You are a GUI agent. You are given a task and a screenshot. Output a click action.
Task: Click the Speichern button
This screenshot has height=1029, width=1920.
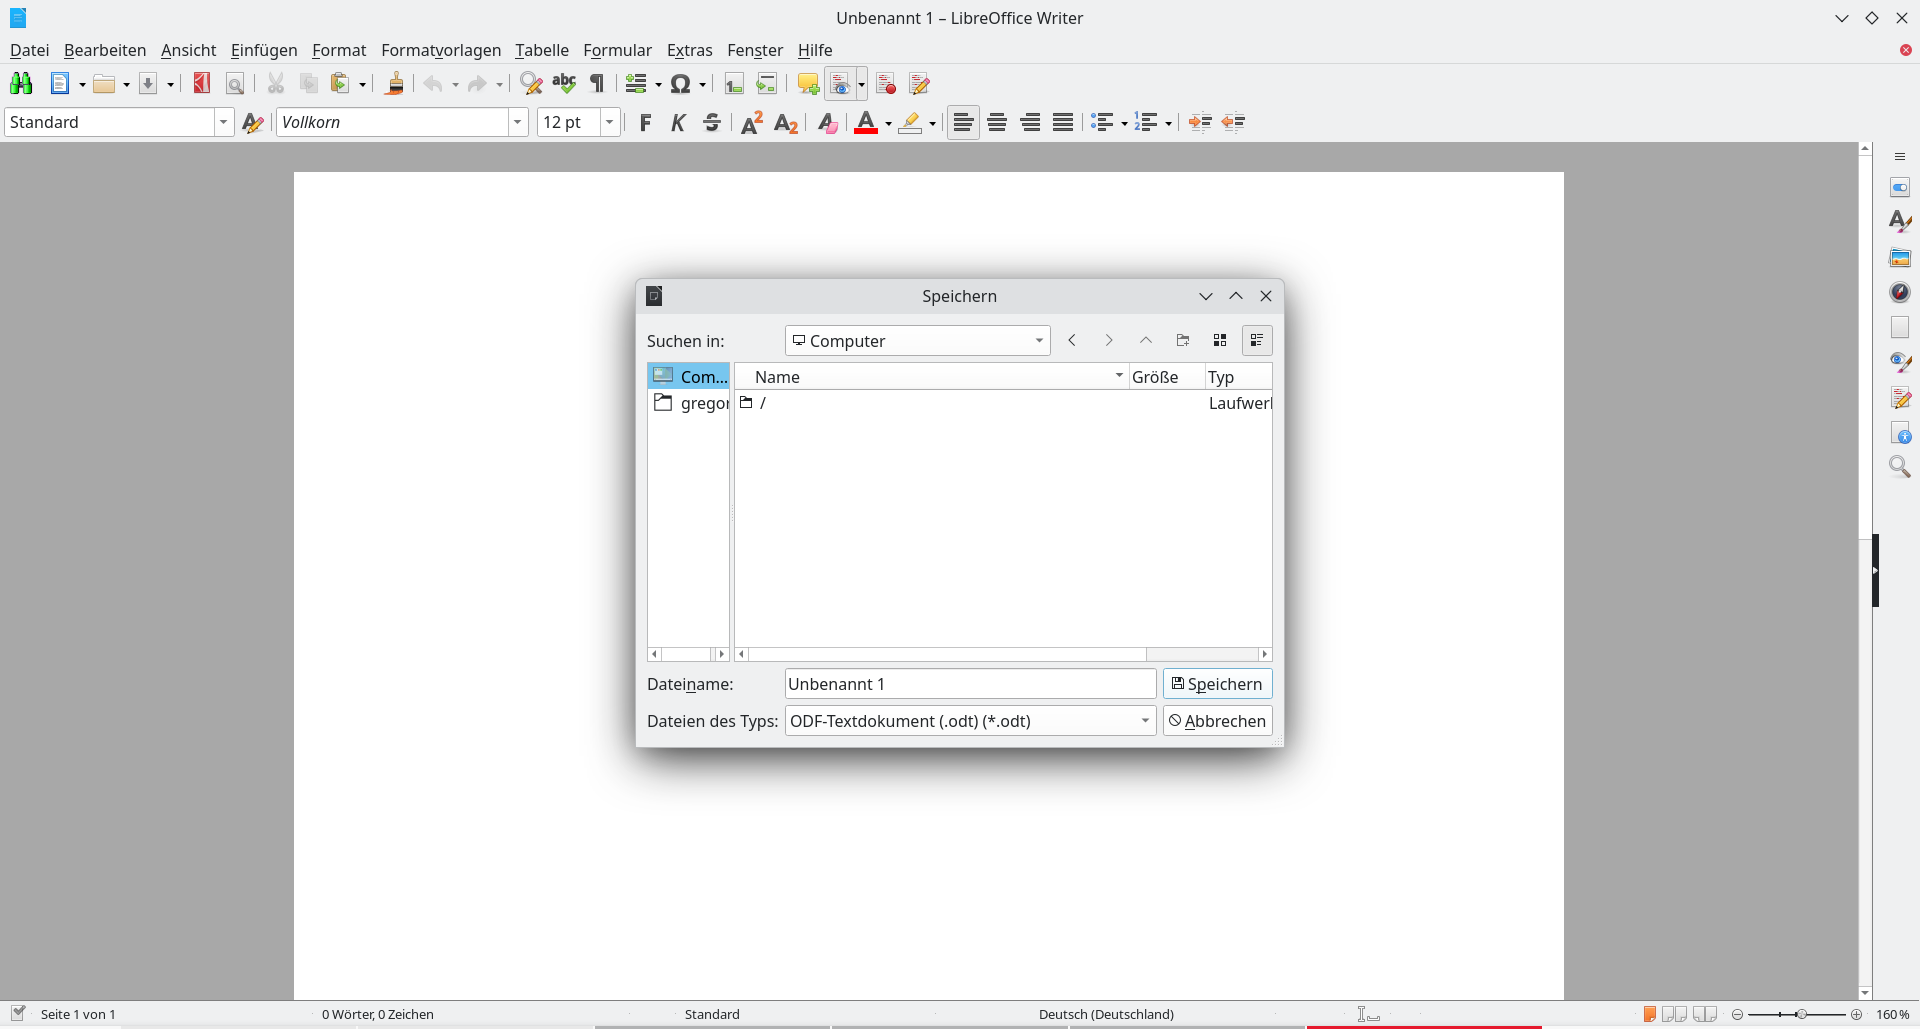coord(1218,684)
